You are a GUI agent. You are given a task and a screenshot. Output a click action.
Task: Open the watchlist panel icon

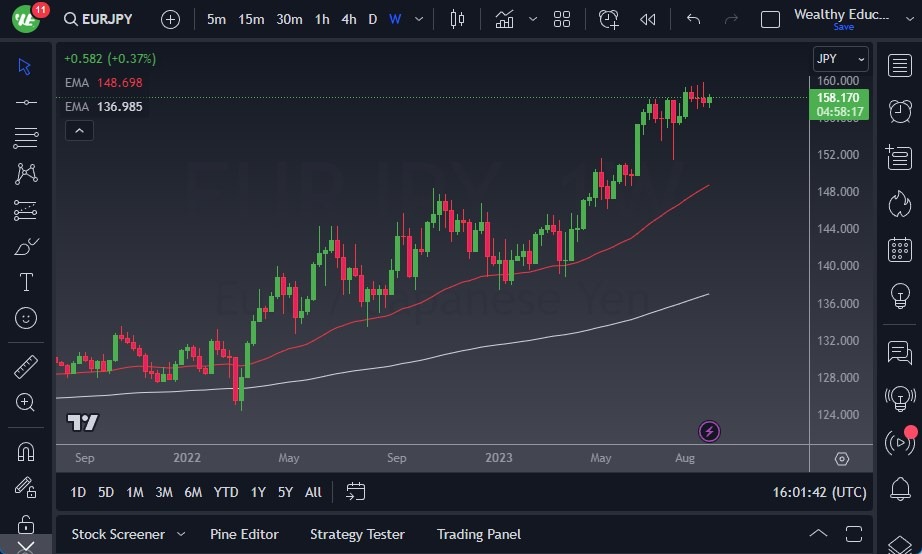(899, 65)
